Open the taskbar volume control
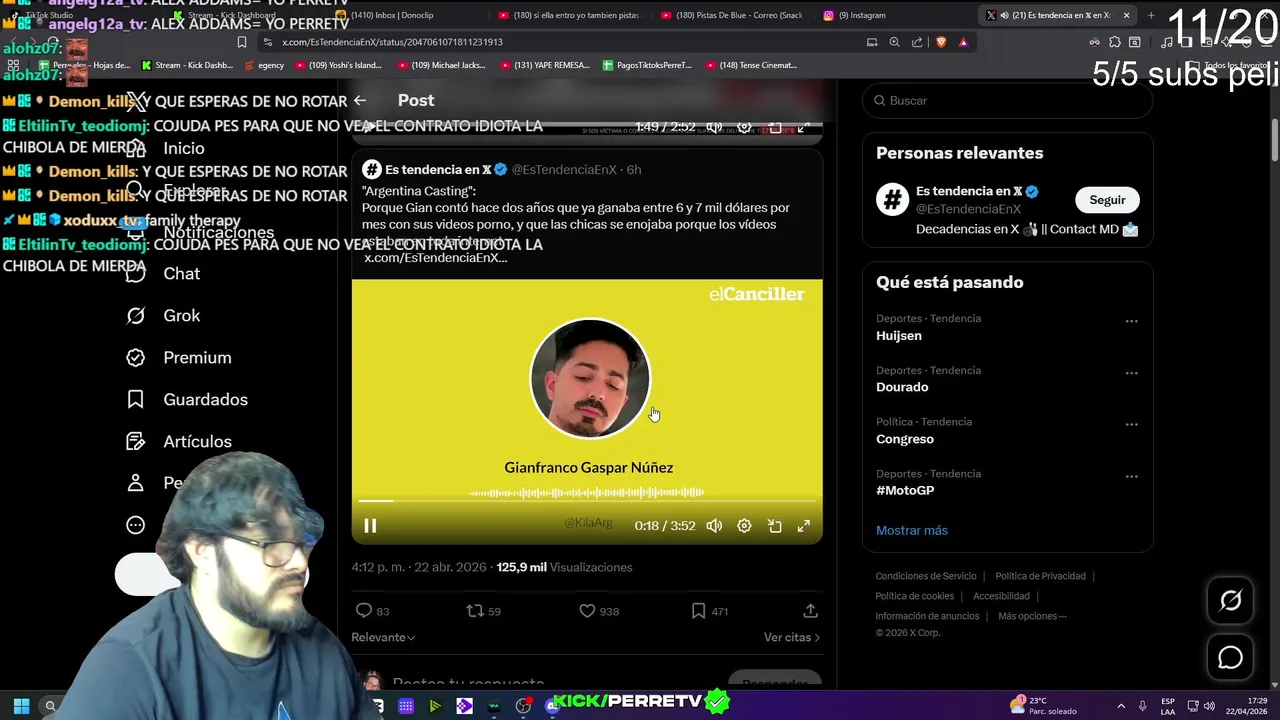The width and height of the screenshot is (1280, 720). point(1209,706)
